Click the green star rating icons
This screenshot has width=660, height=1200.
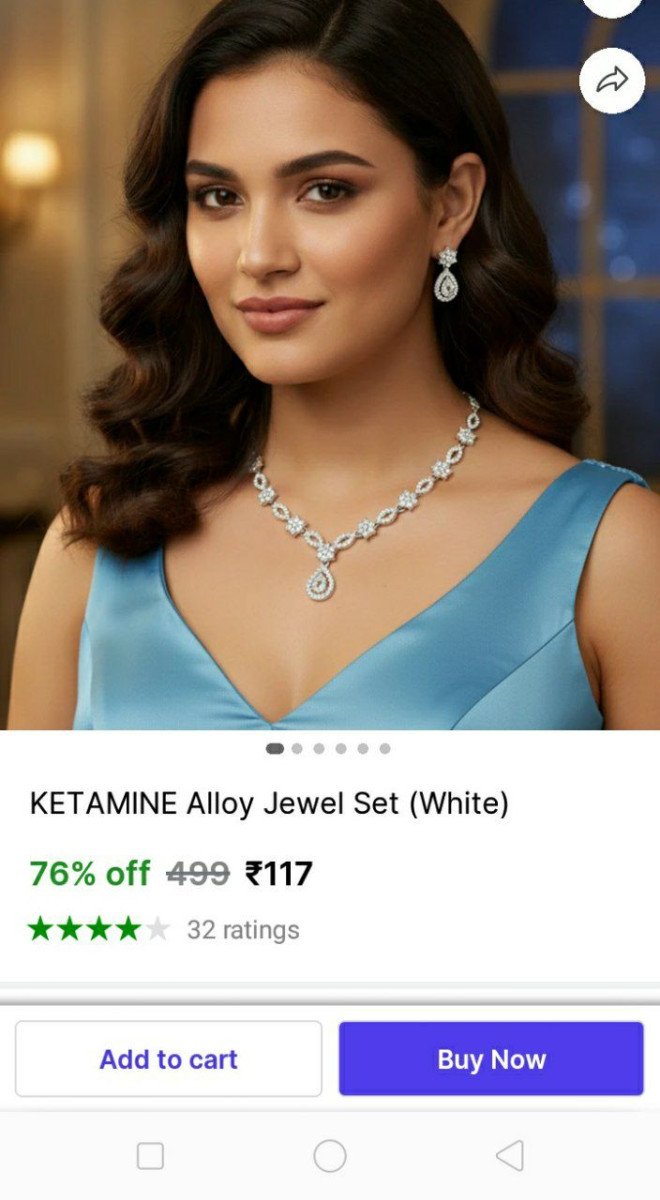tap(85, 930)
